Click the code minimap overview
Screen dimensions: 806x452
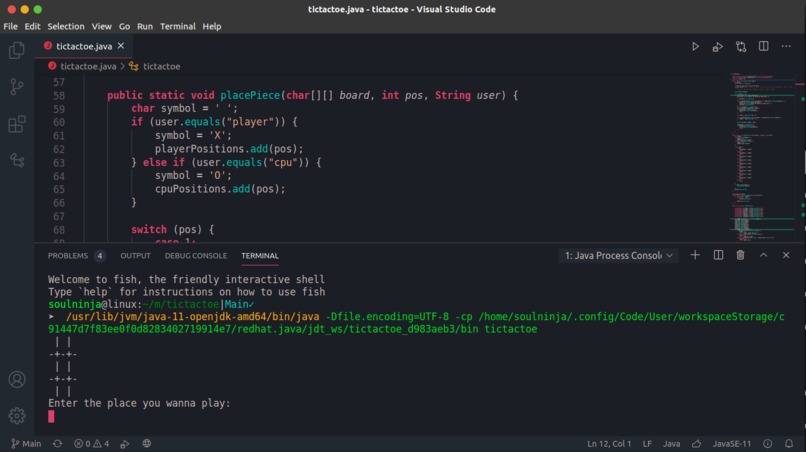click(763, 157)
